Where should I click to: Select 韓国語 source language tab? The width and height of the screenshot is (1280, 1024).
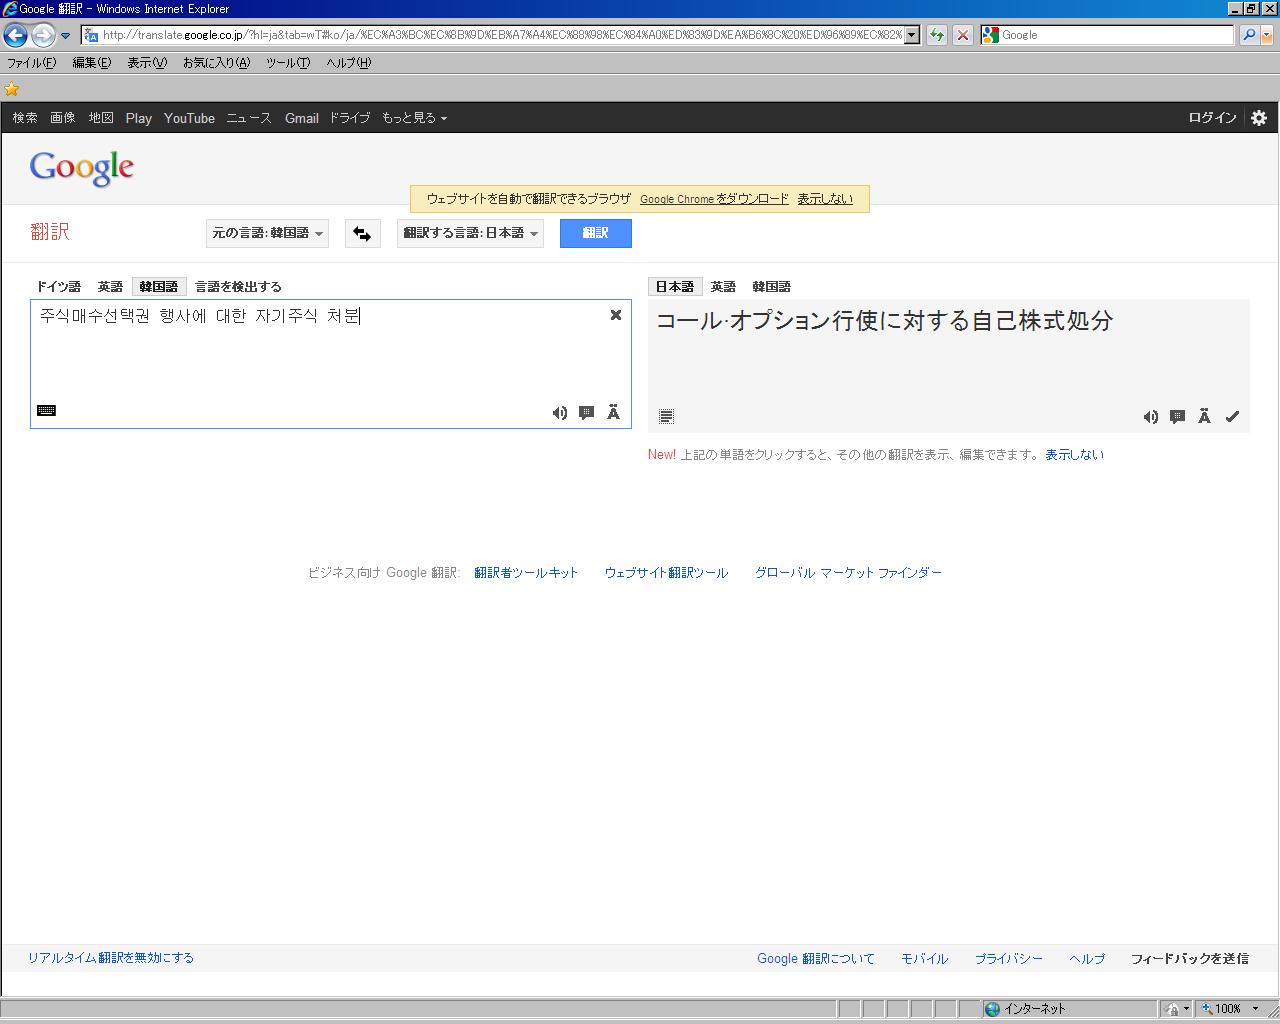159,287
